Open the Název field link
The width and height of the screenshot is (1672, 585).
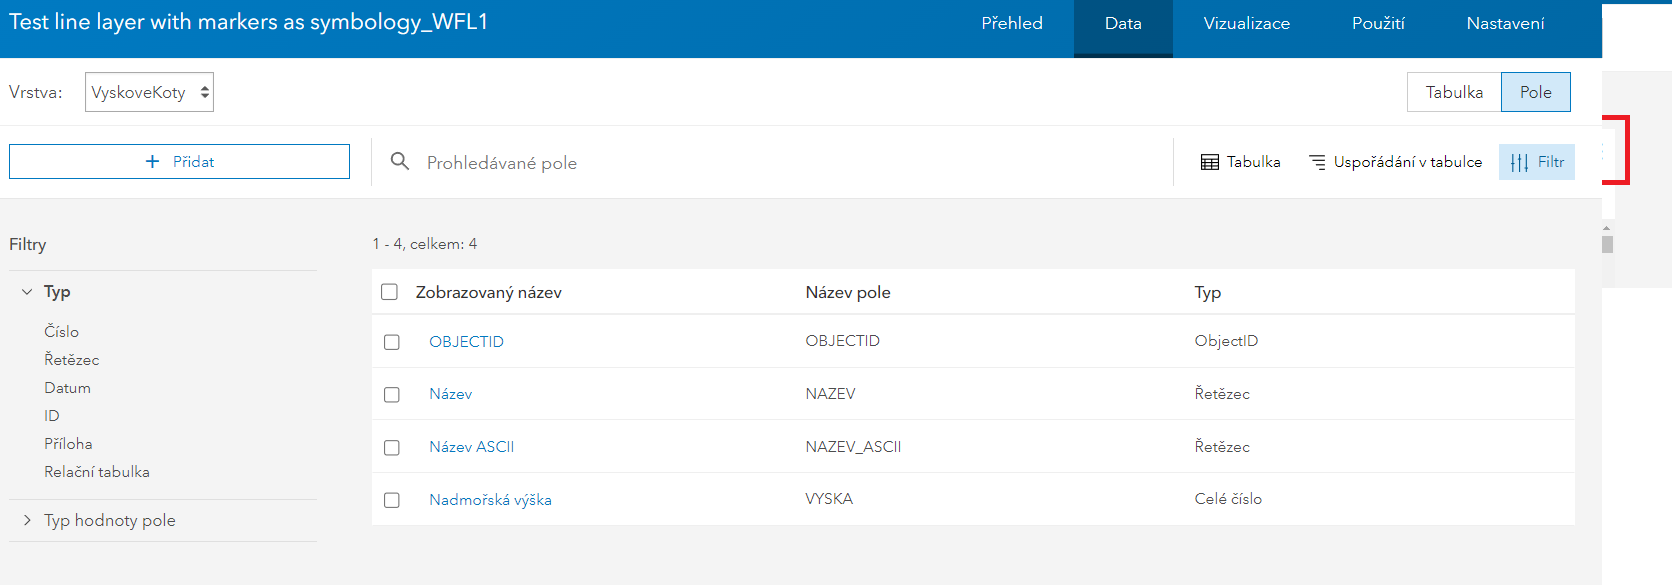[x=450, y=394]
